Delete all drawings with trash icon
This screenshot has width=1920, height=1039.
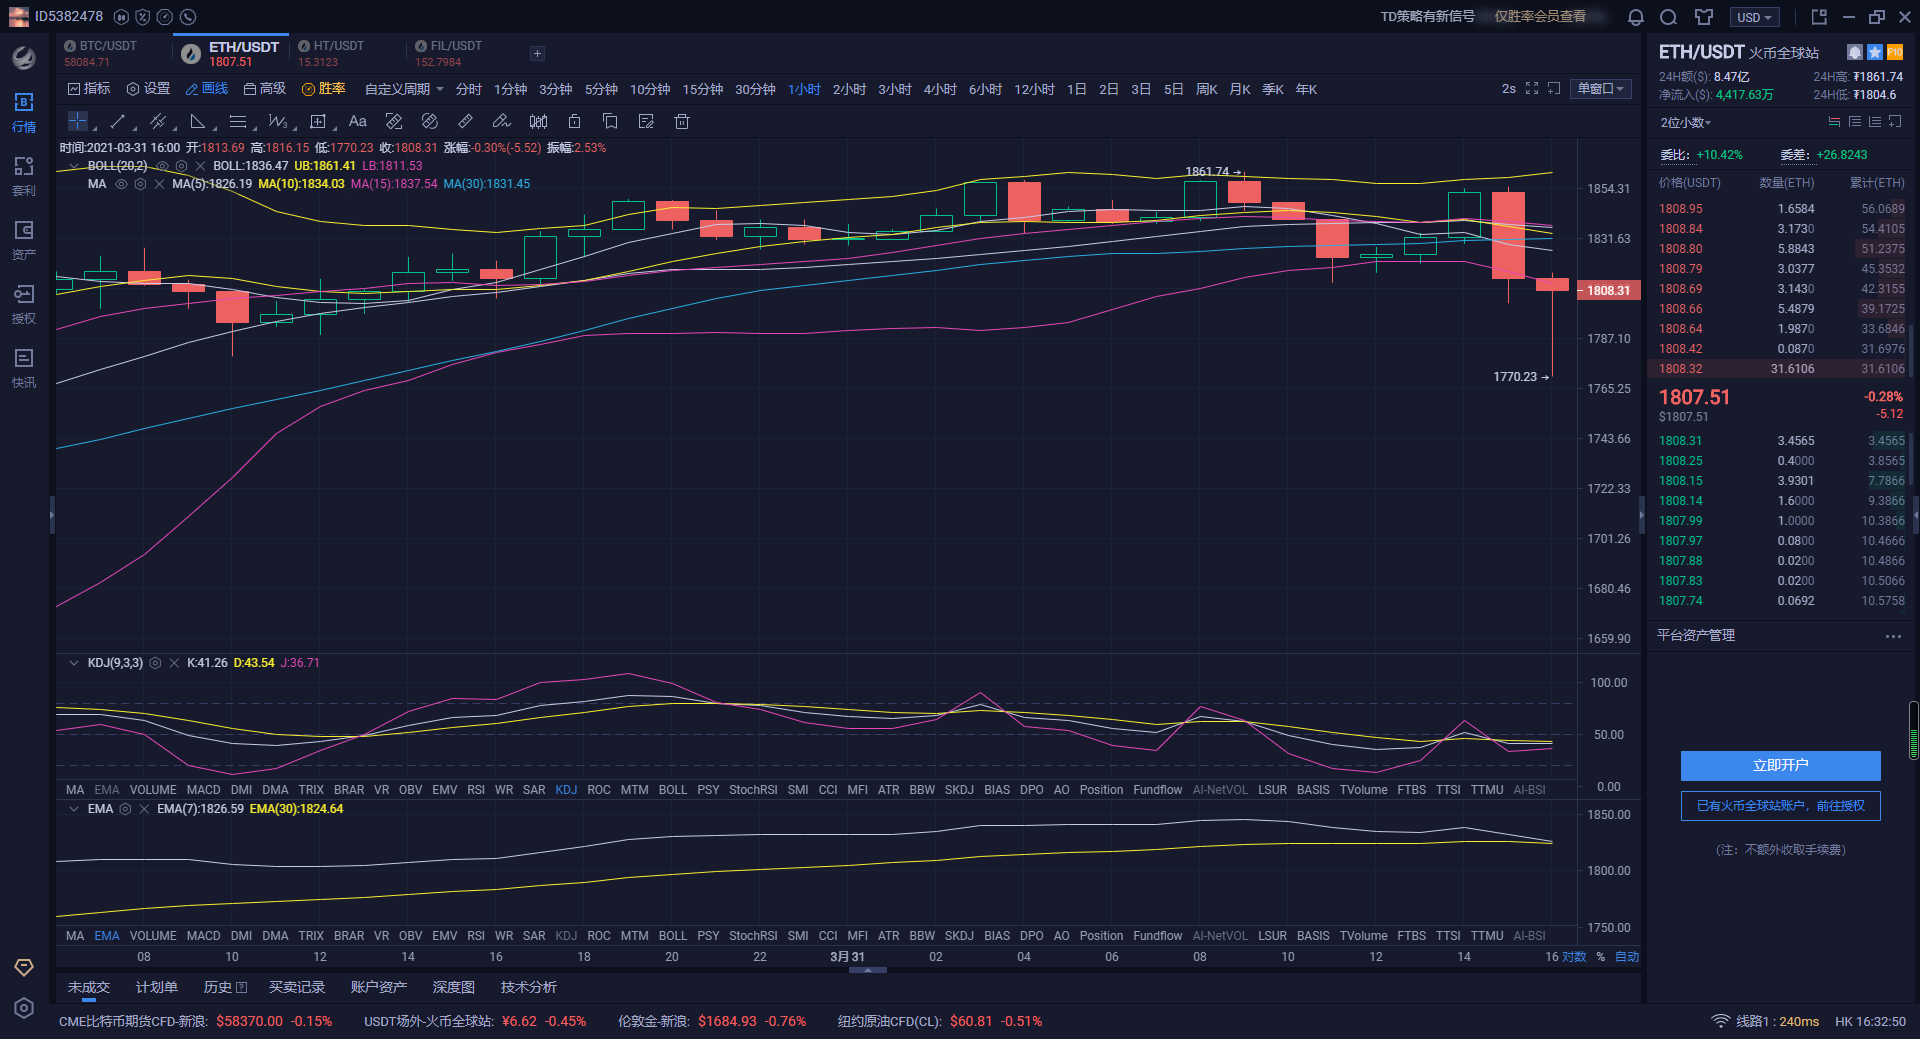click(682, 121)
